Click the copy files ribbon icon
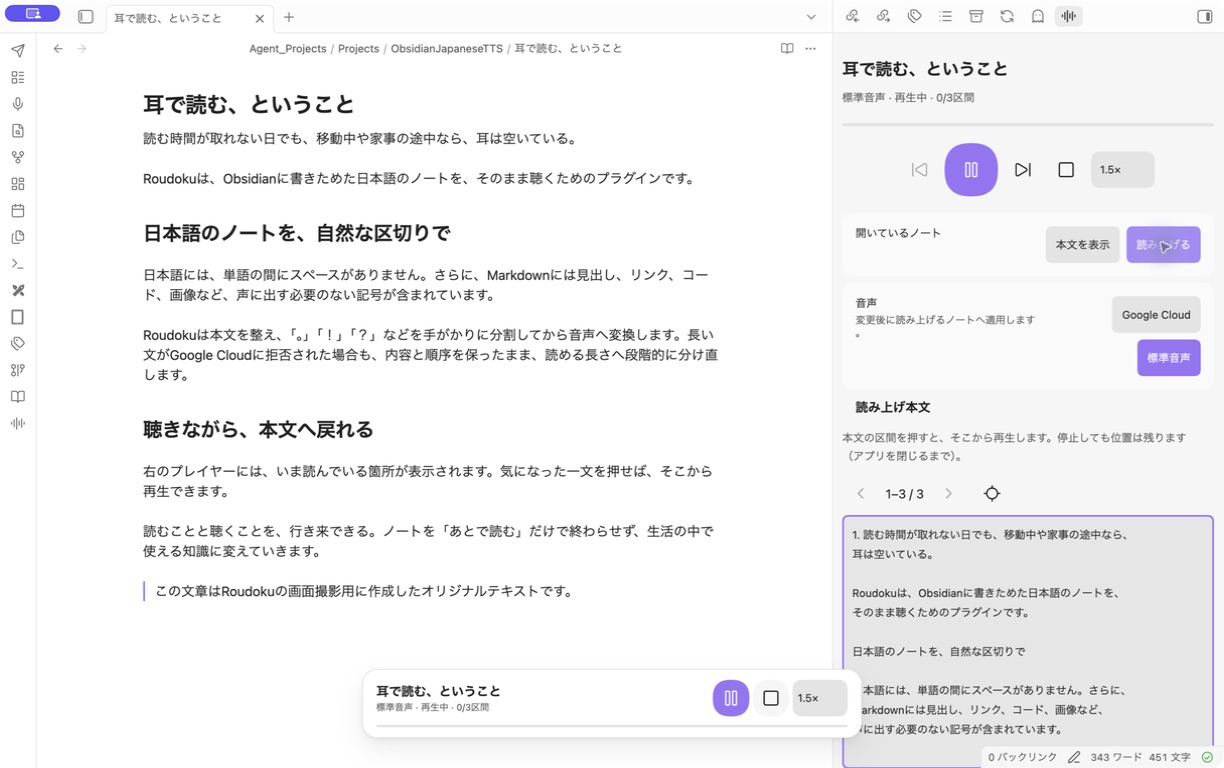This screenshot has width=1224, height=768. click(x=18, y=237)
